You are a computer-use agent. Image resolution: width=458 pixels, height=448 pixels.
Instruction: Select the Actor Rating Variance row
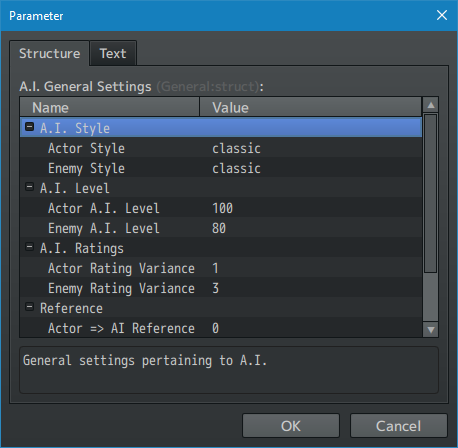click(x=221, y=268)
